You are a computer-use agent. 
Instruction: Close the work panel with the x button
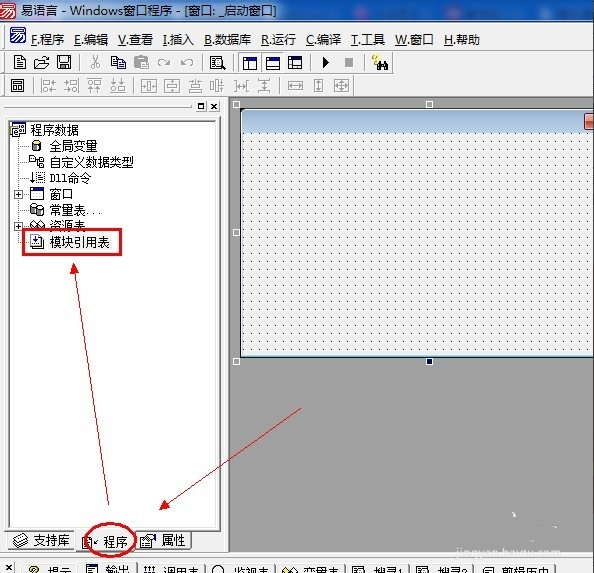(x=214, y=106)
